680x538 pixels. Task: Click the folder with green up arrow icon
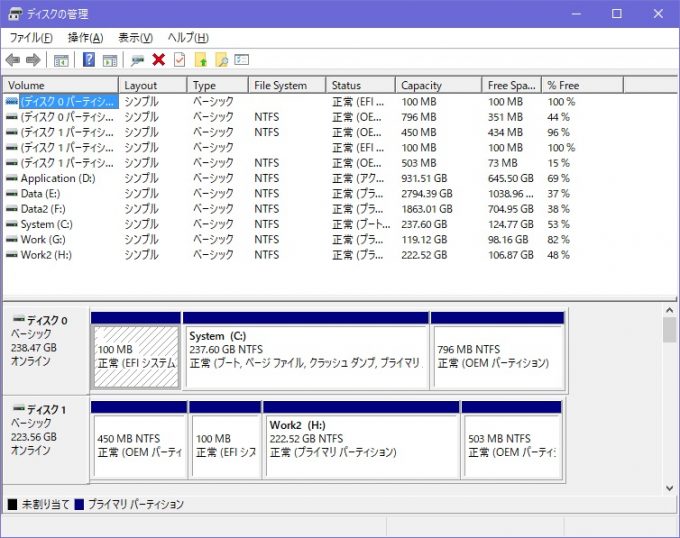pyautogui.click(x=201, y=59)
